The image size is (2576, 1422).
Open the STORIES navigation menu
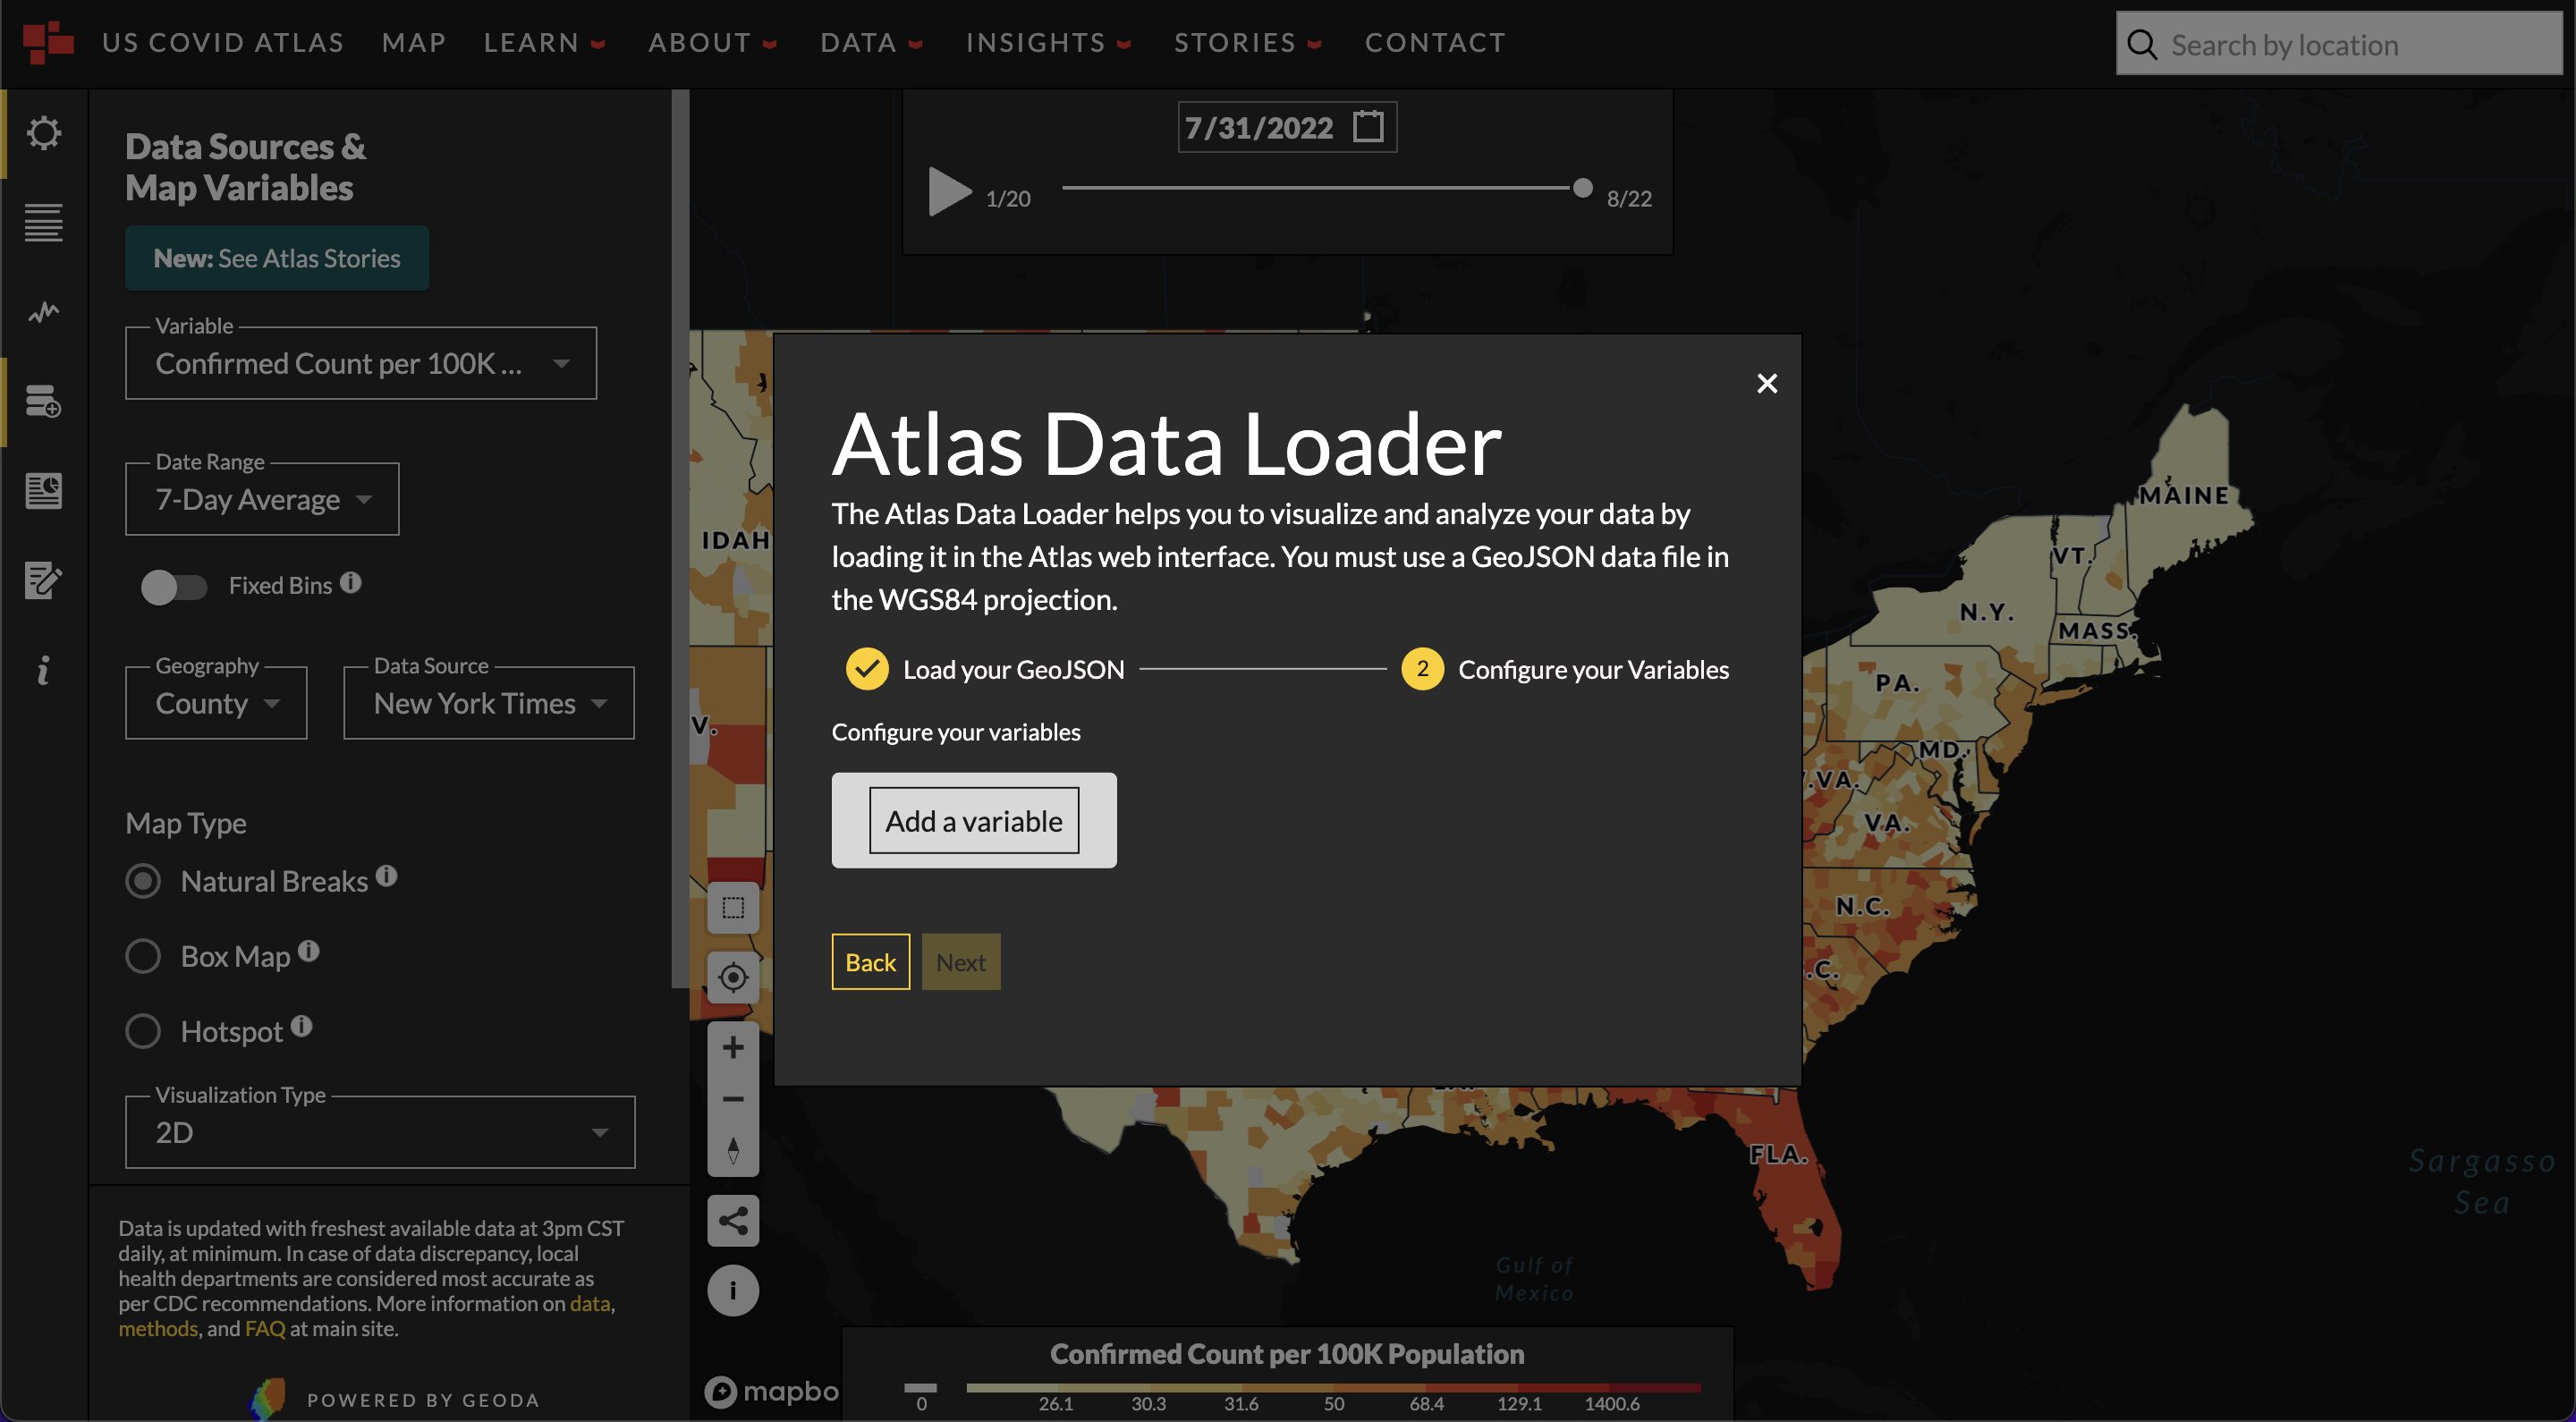pos(1247,43)
